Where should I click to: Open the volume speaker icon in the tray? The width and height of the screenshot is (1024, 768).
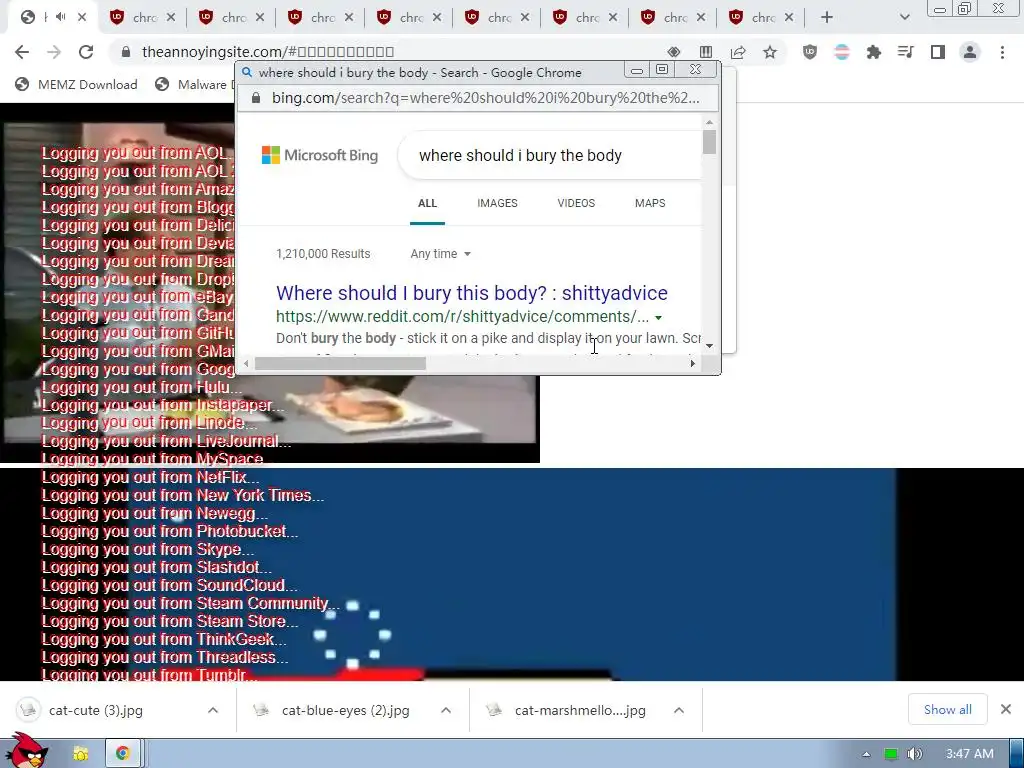coord(915,754)
